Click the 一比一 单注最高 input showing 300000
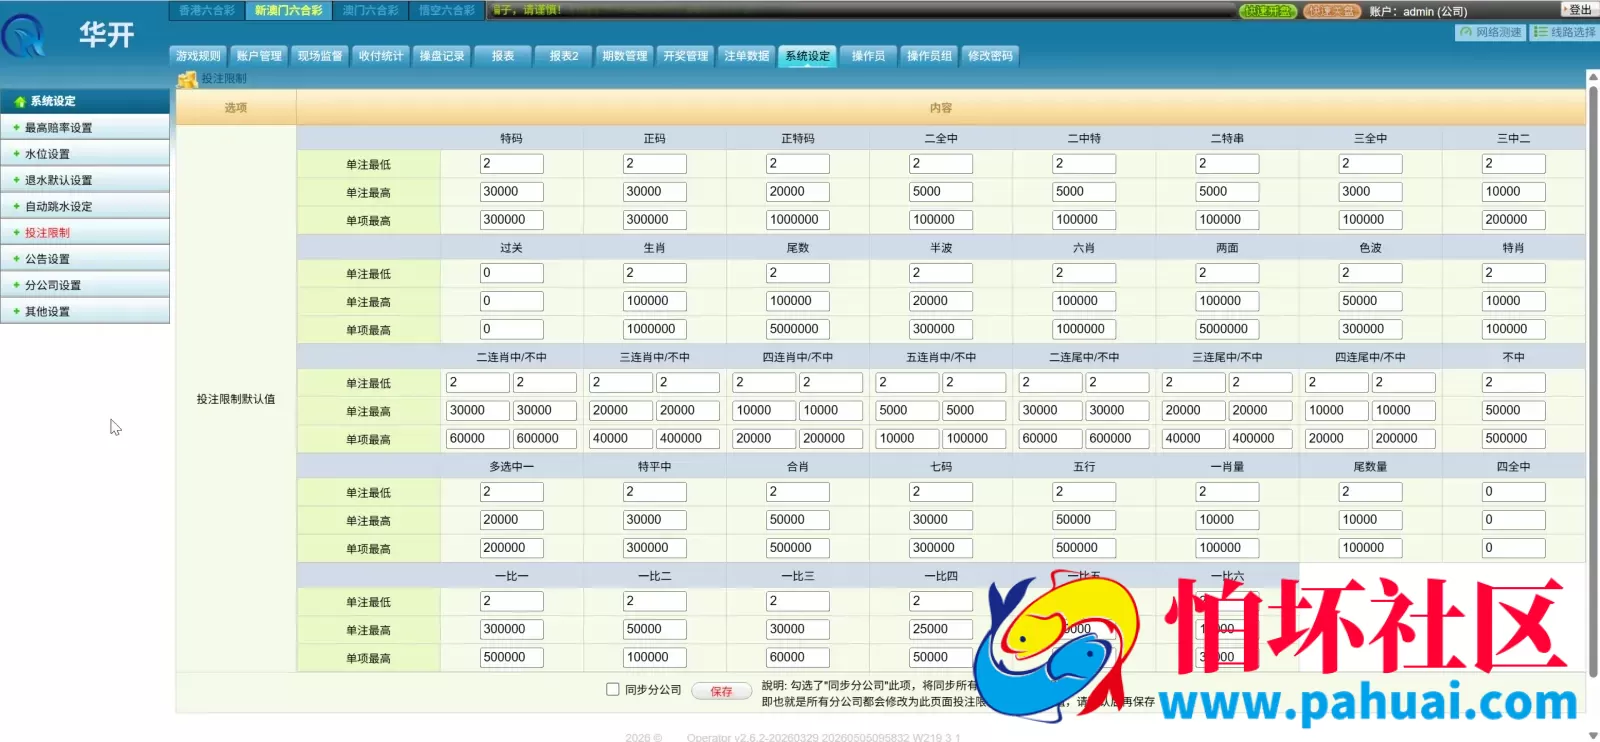Viewport: 1600px width, 742px height. [x=512, y=629]
